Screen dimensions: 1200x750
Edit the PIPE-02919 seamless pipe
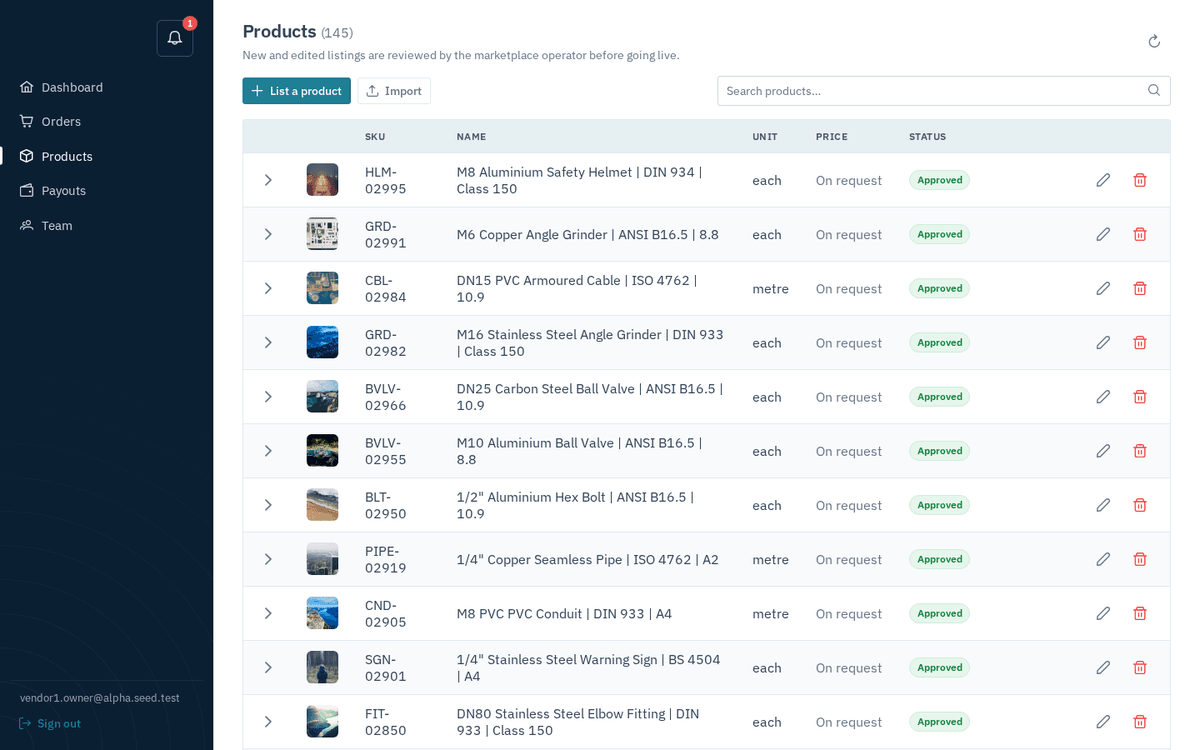pos(1103,559)
